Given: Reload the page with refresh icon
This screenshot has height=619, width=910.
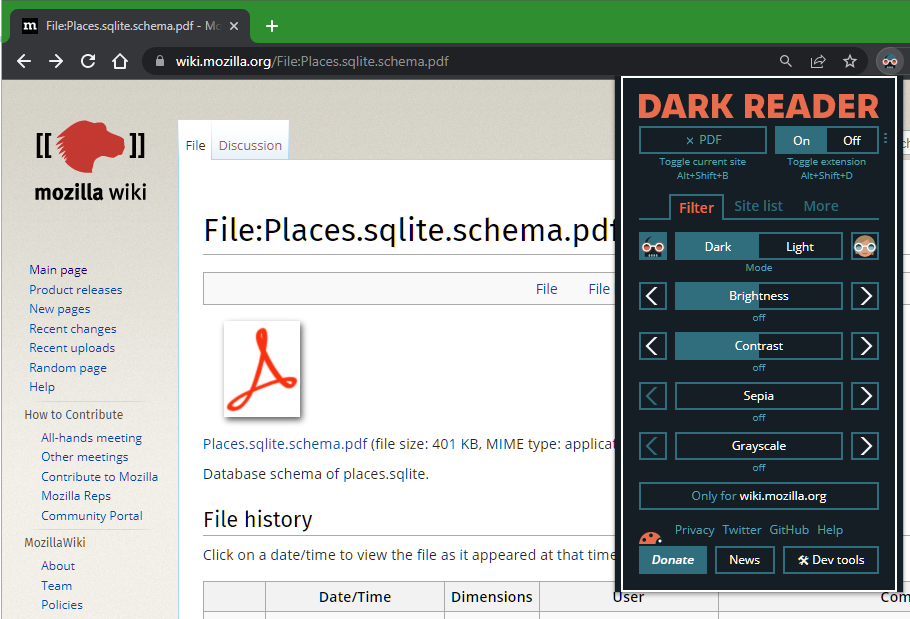Looking at the screenshot, I should 87,61.
